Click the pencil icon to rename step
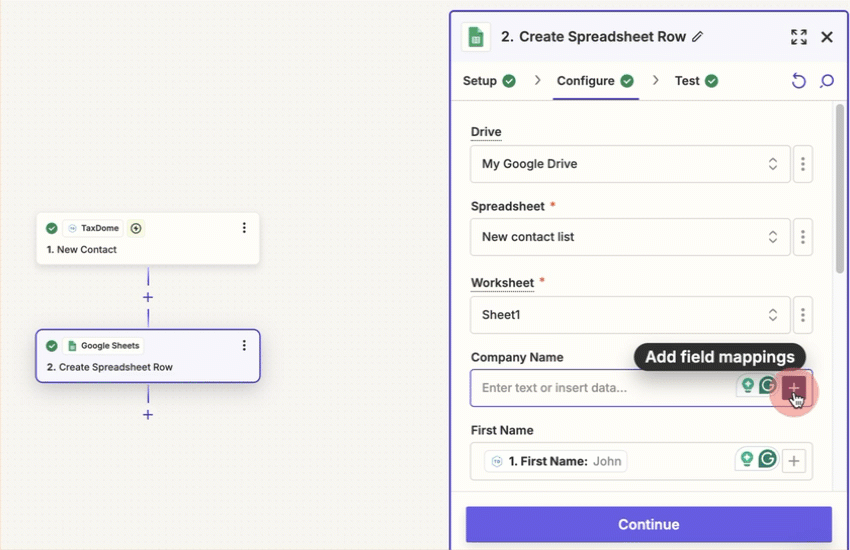Image resolution: width=850 pixels, height=550 pixels. point(698,37)
